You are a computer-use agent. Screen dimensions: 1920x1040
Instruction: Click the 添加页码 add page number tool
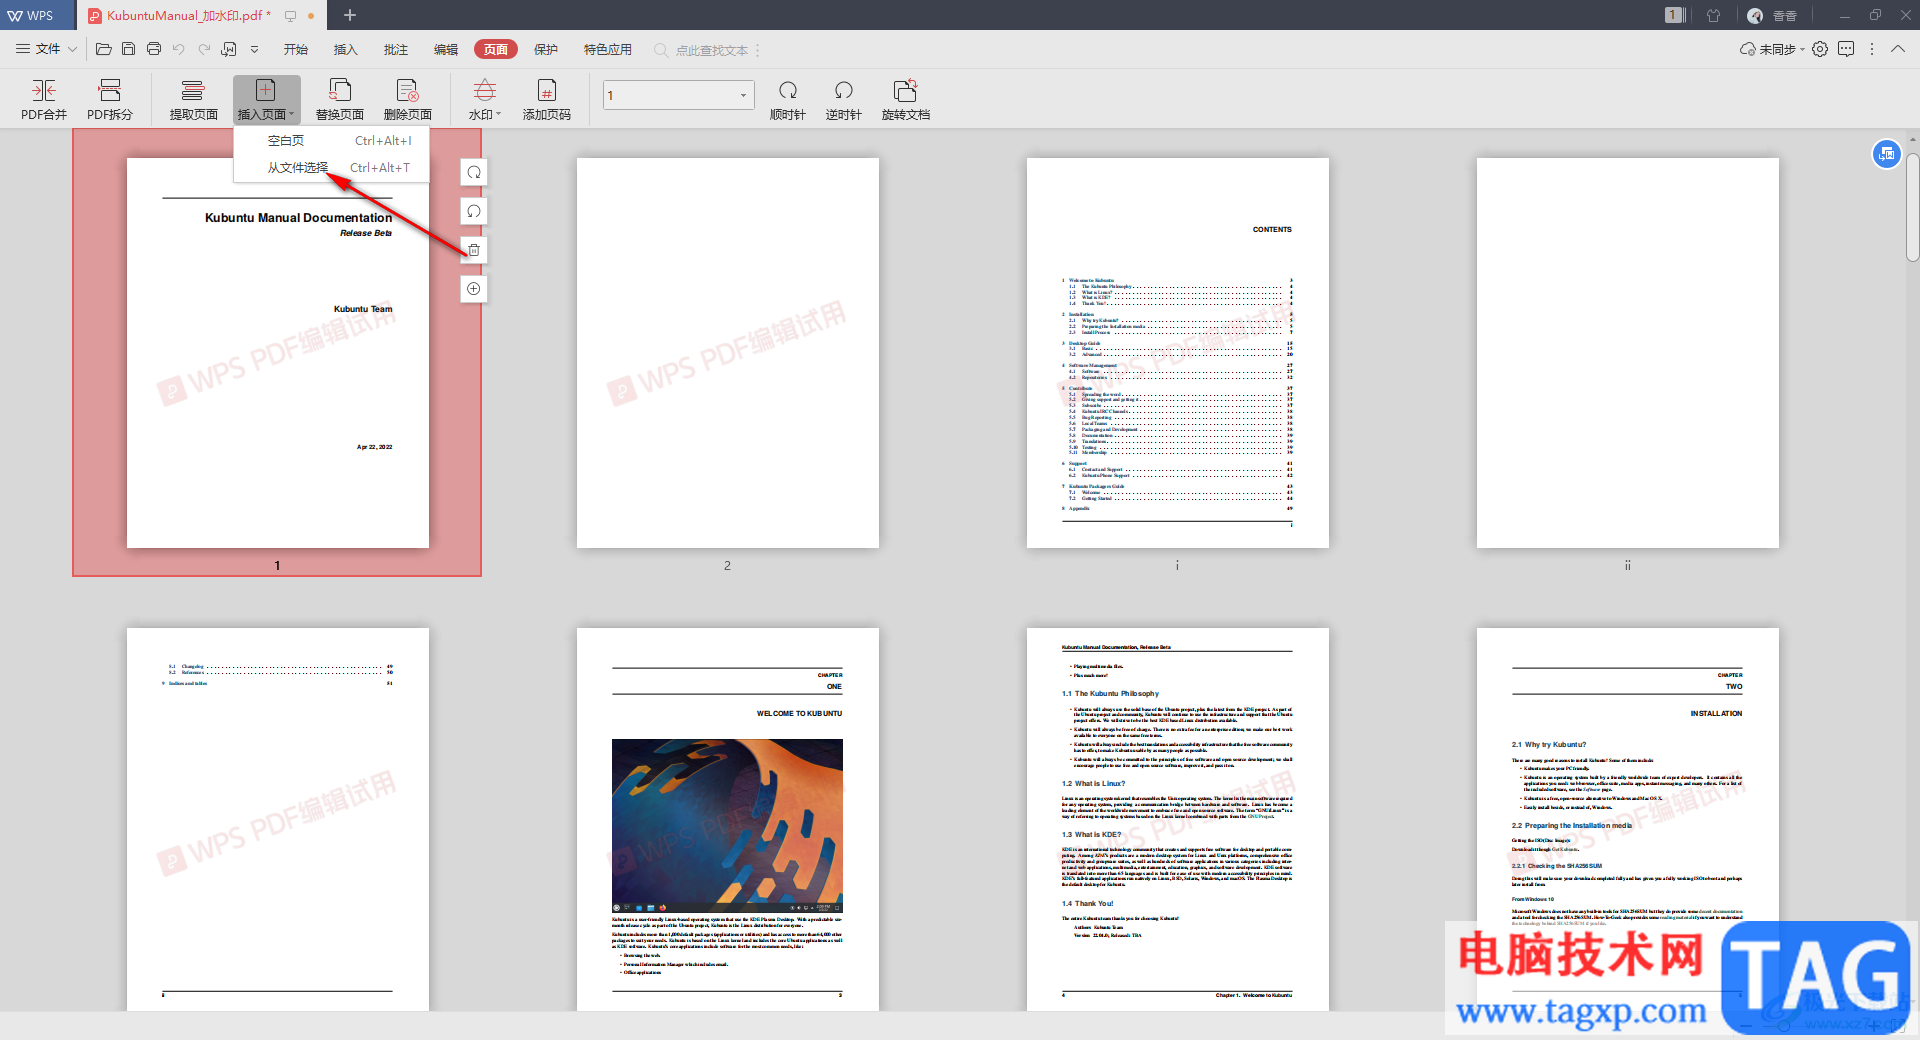[547, 99]
